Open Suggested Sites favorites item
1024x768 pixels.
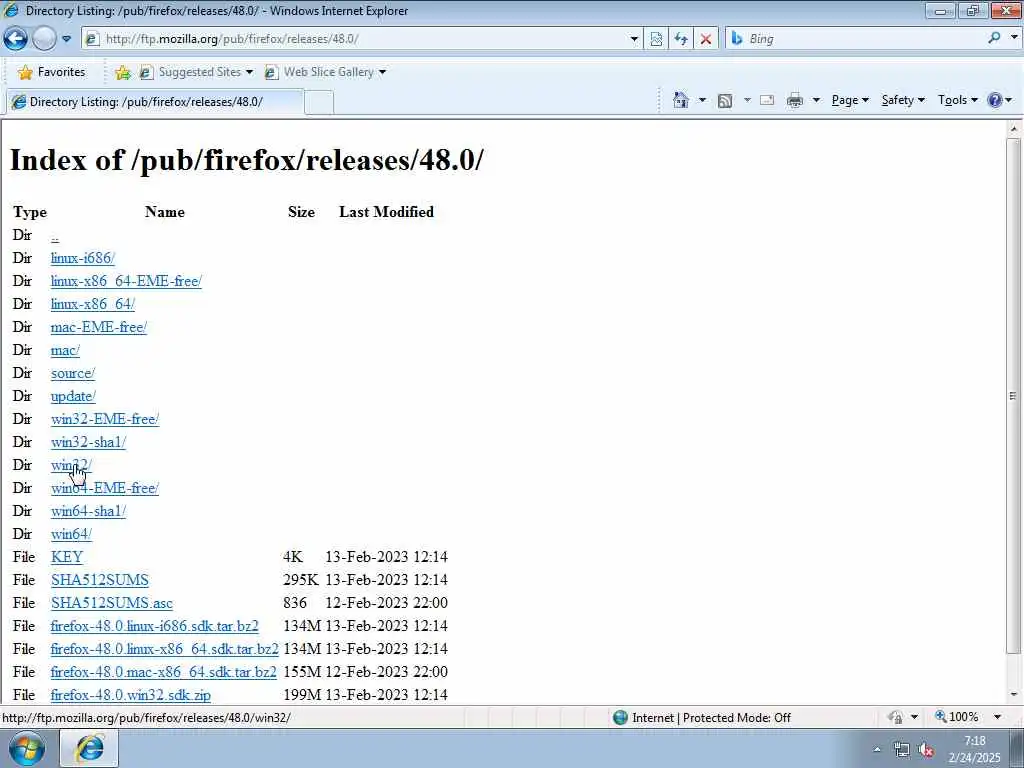(x=196, y=72)
